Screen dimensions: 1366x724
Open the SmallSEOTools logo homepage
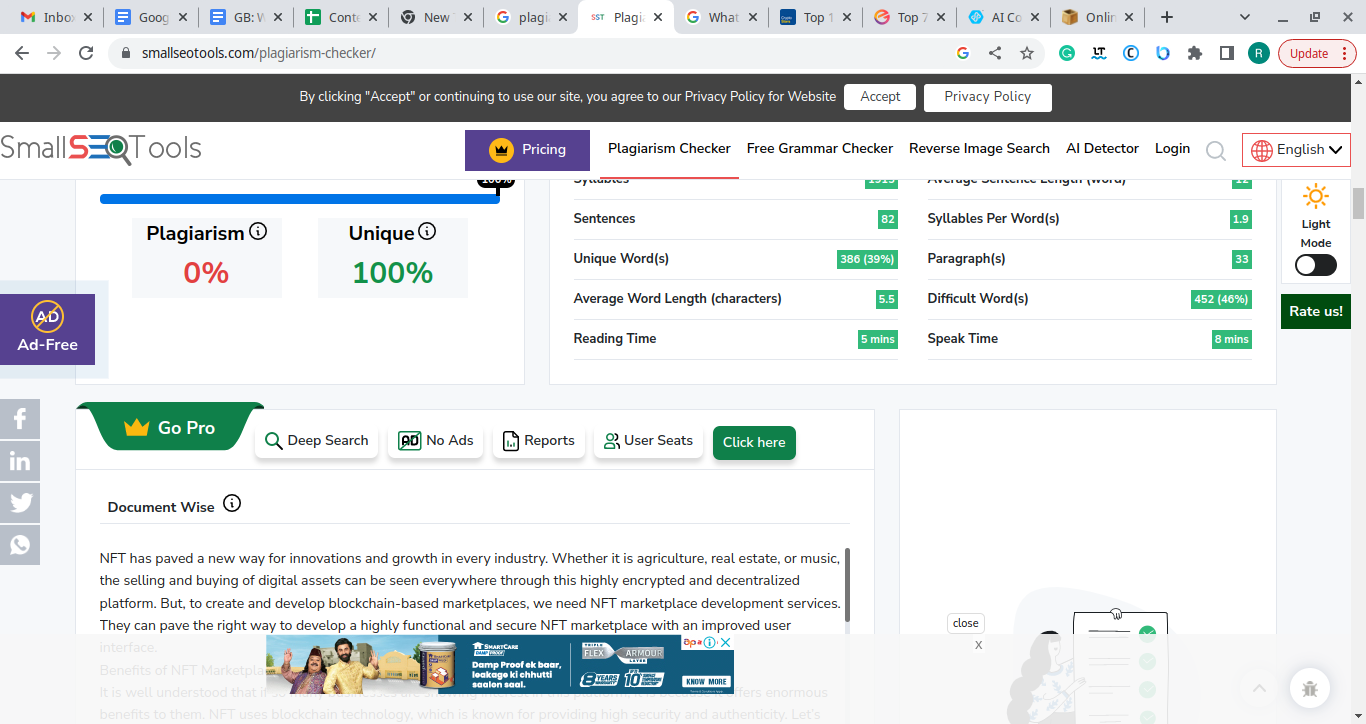coord(101,149)
